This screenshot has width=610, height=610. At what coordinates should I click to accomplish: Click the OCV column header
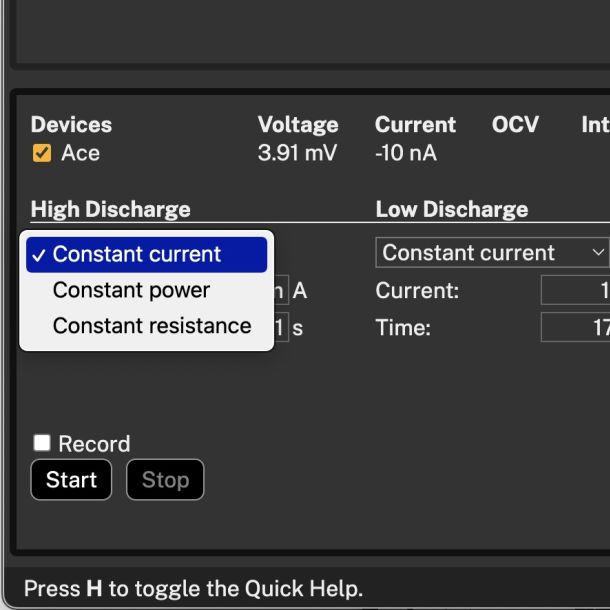pyautogui.click(x=515, y=125)
